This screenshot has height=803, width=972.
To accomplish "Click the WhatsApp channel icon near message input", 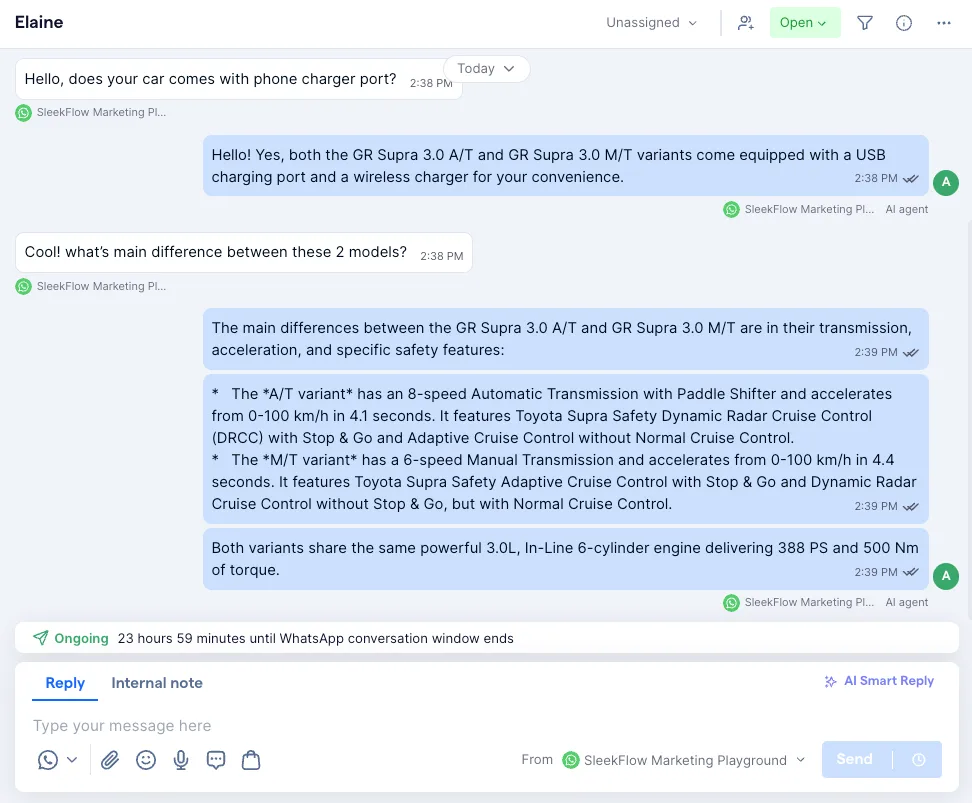I will [x=48, y=760].
